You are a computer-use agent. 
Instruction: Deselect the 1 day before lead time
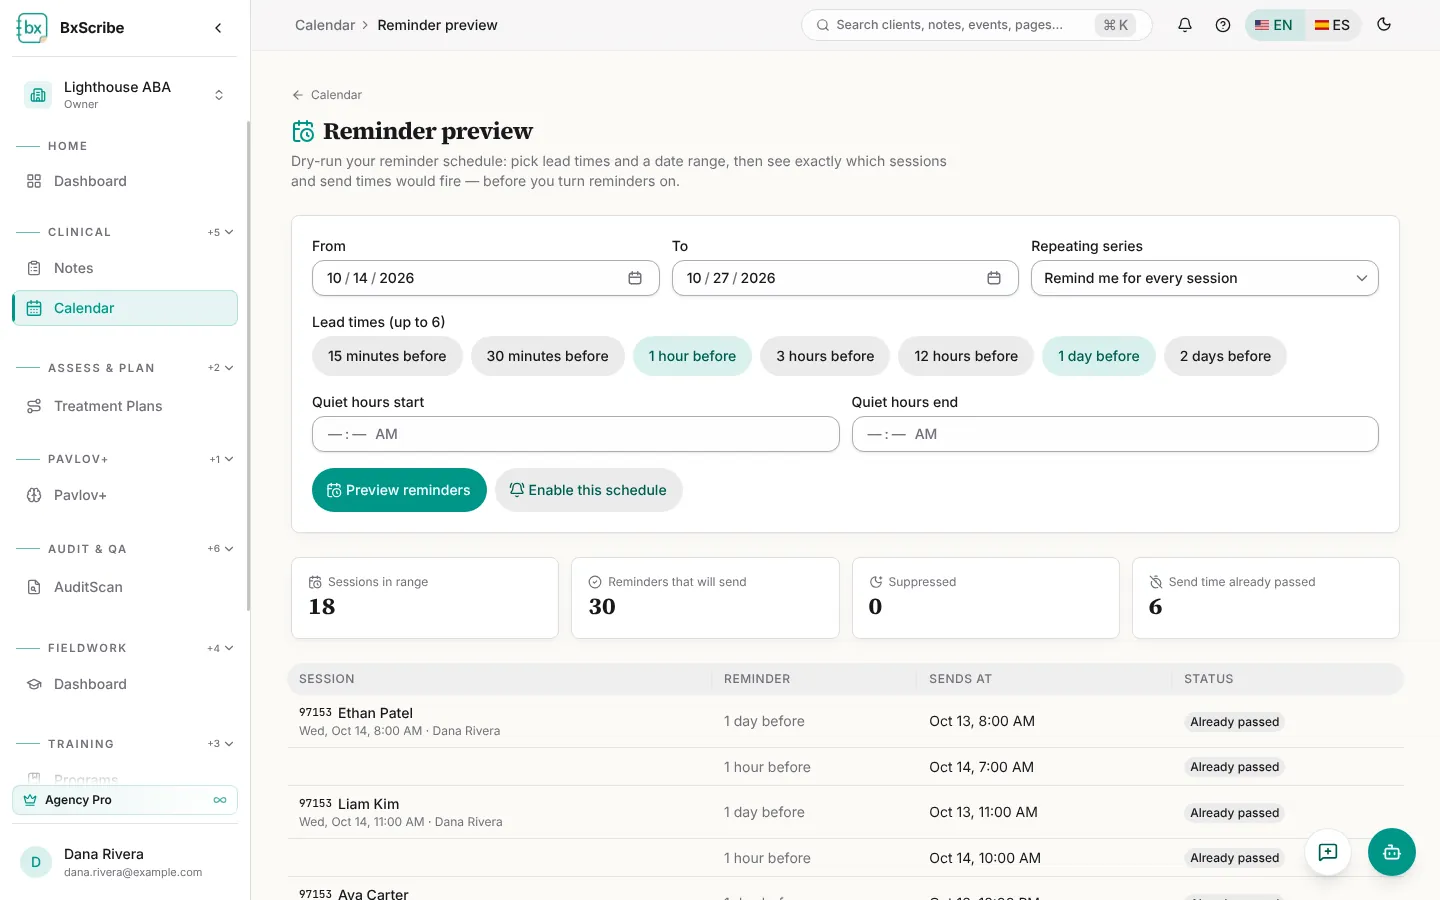click(1099, 356)
